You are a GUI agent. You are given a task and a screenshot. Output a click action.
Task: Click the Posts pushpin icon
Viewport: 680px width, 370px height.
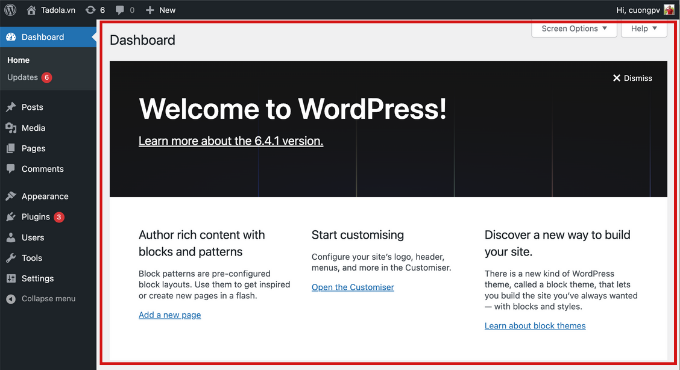point(11,107)
